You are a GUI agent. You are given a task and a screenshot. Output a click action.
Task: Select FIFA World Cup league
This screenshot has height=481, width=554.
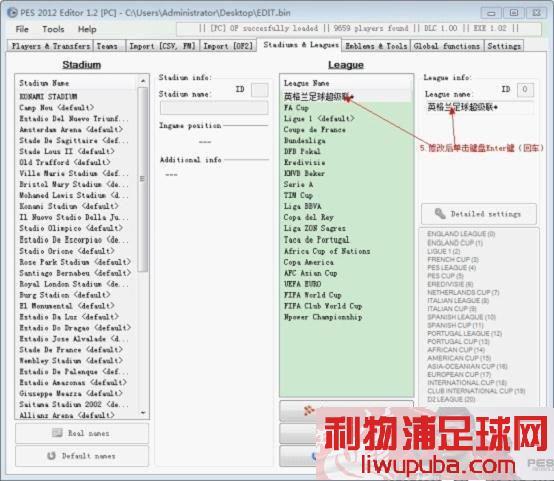[x=347, y=295]
